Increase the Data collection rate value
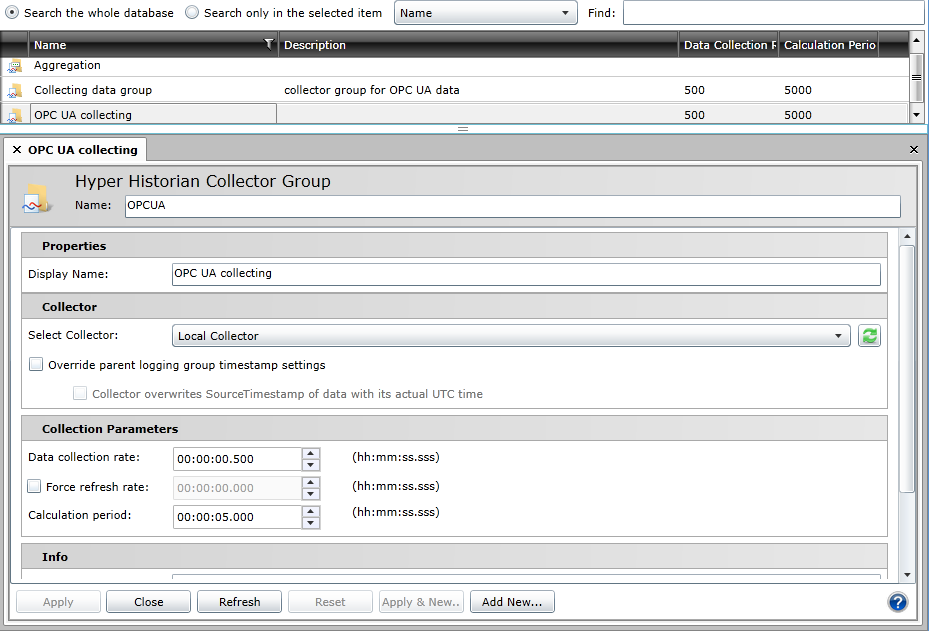Image resolution: width=929 pixels, height=631 pixels. [x=311, y=453]
